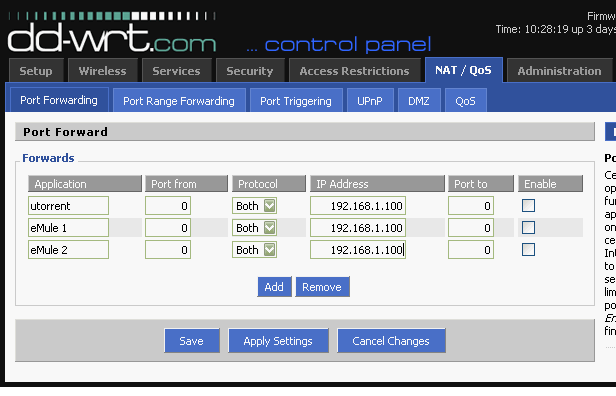Click the Time uptime status text
The width and height of the screenshot is (616, 396).
556,29
